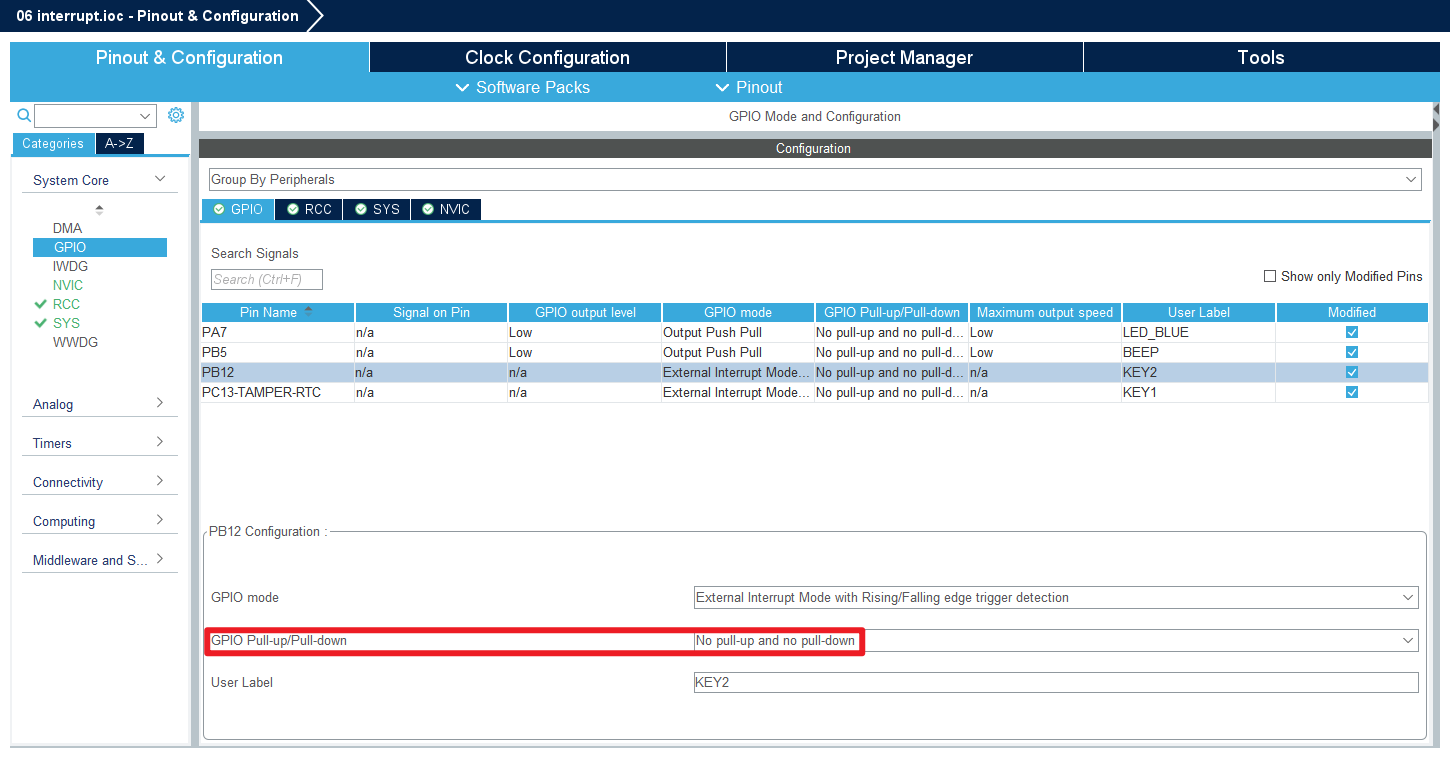The height and width of the screenshot is (758, 1450).
Task: Switch to Project Manager tab
Action: (x=904, y=57)
